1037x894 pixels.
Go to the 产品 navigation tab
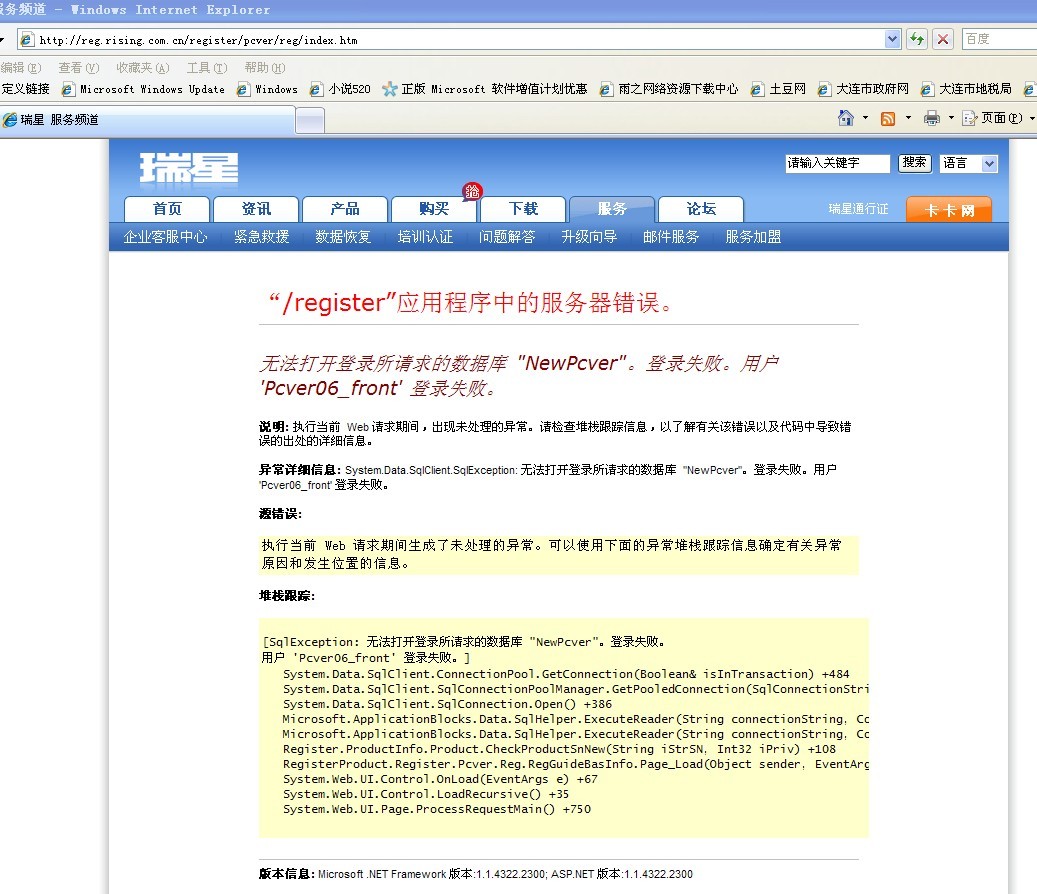tap(345, 209)
